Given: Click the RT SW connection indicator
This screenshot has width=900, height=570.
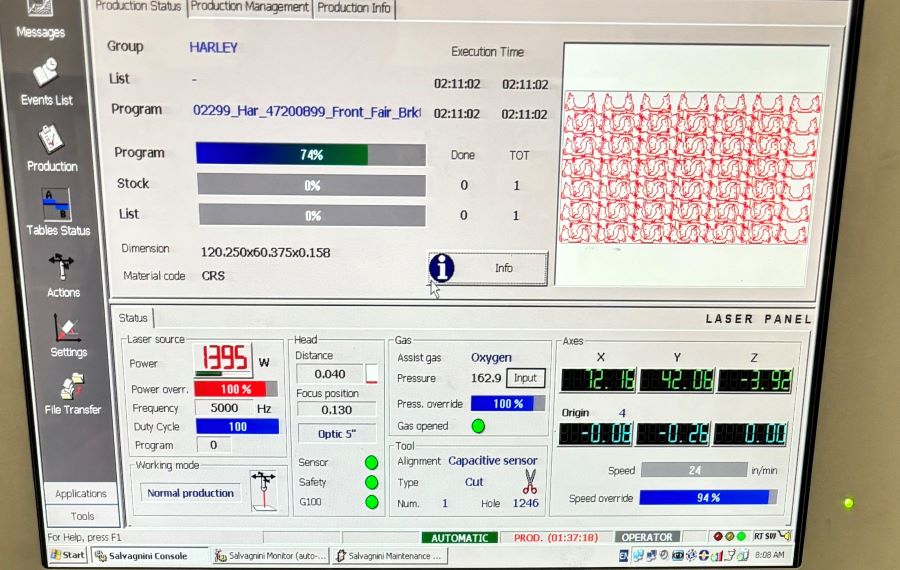Looking at the screenshot, I should pos(772,536).
